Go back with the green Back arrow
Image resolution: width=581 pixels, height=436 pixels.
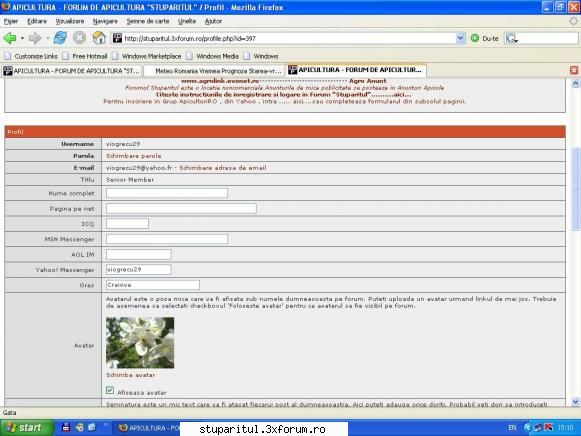[x=10, y=38]
